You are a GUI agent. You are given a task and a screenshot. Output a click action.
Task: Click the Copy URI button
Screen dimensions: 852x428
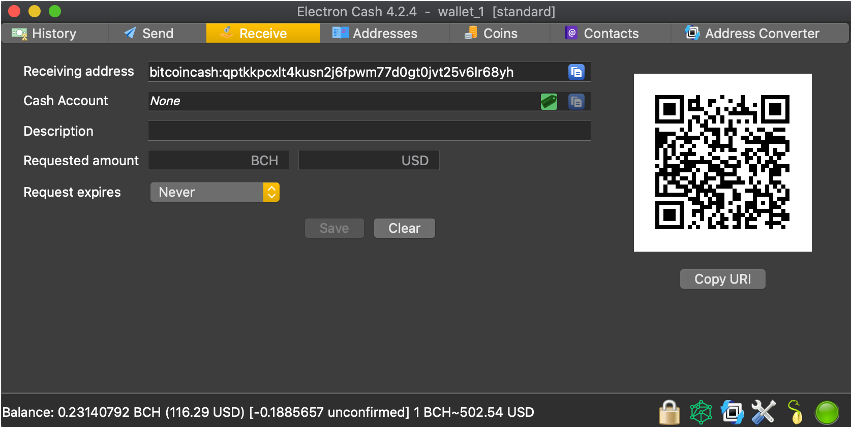pos(722,279)
